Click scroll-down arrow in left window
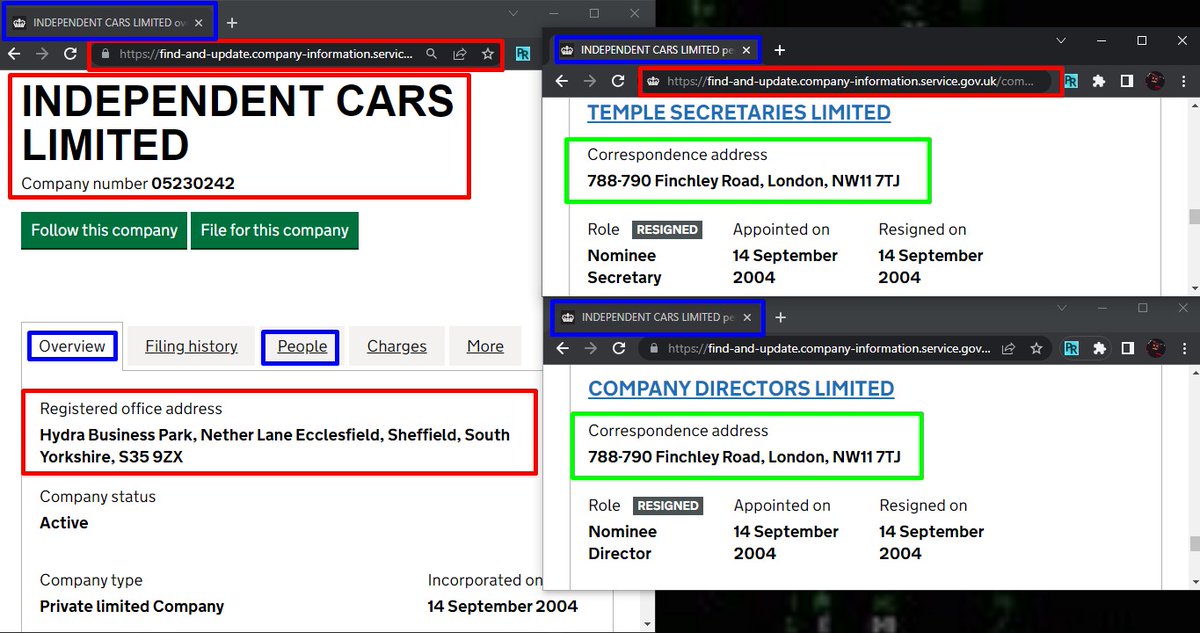Screen dimensions: 1200x633 pyautogui.click(x=648, y=624)
